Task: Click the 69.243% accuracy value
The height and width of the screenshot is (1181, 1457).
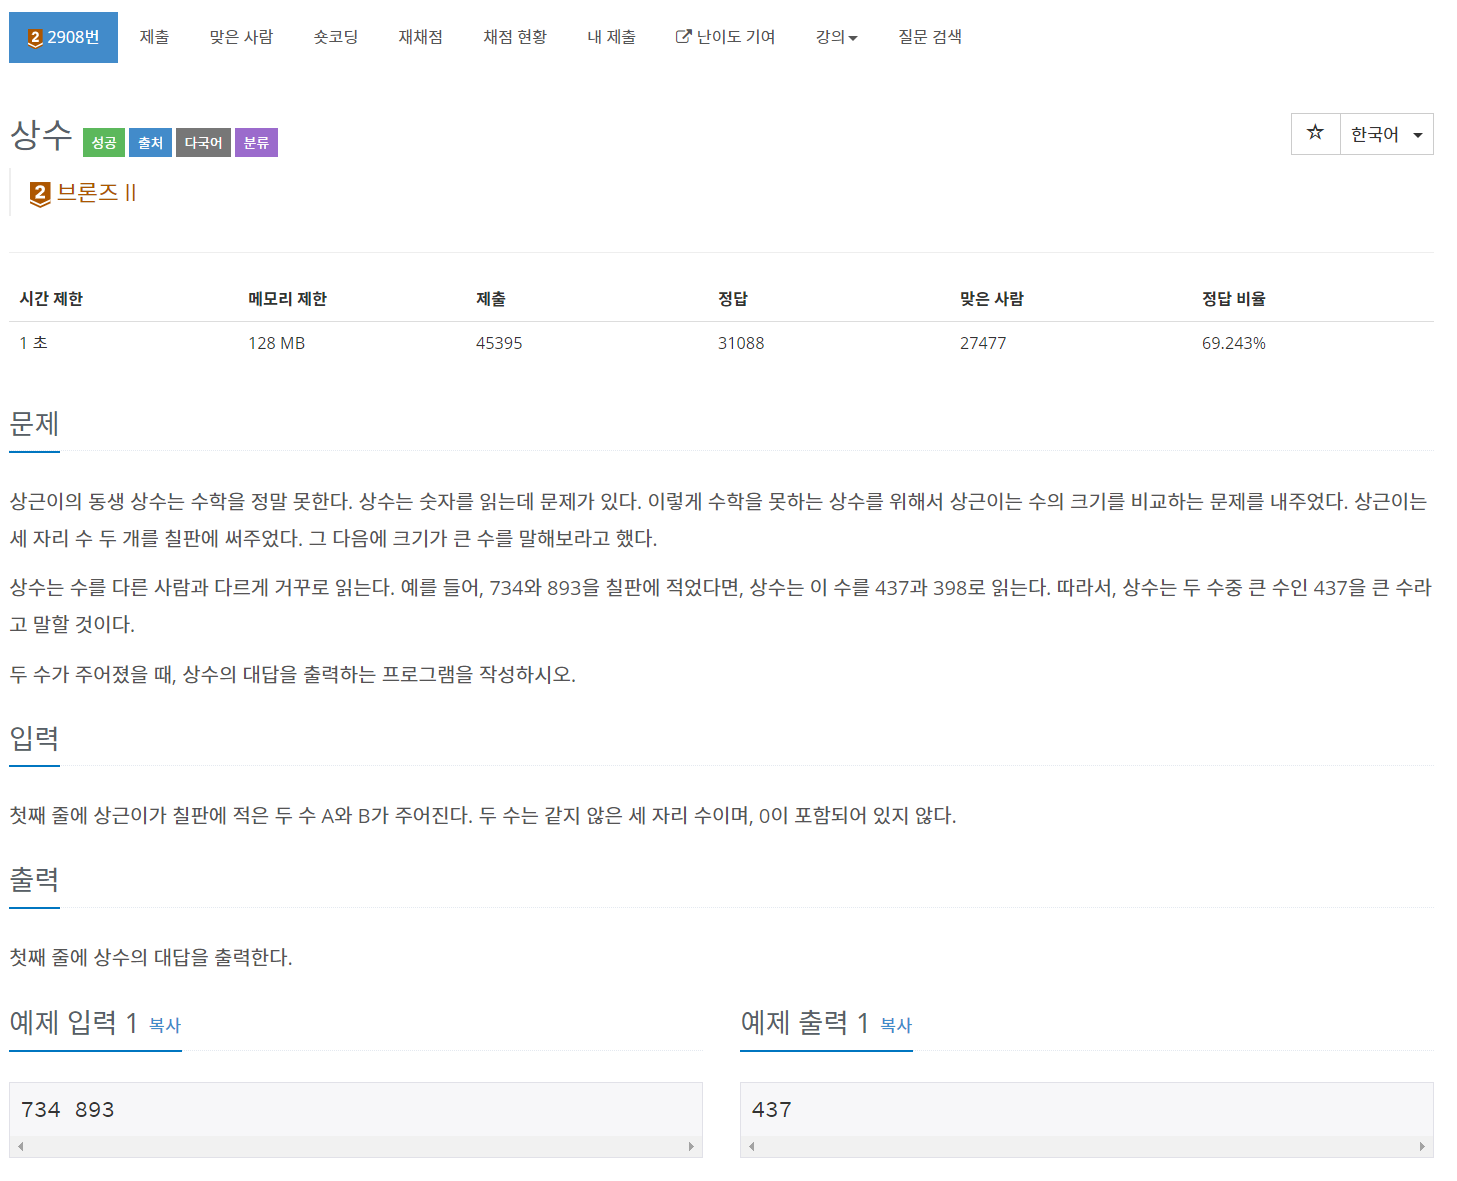Action: click(1234, 343)
